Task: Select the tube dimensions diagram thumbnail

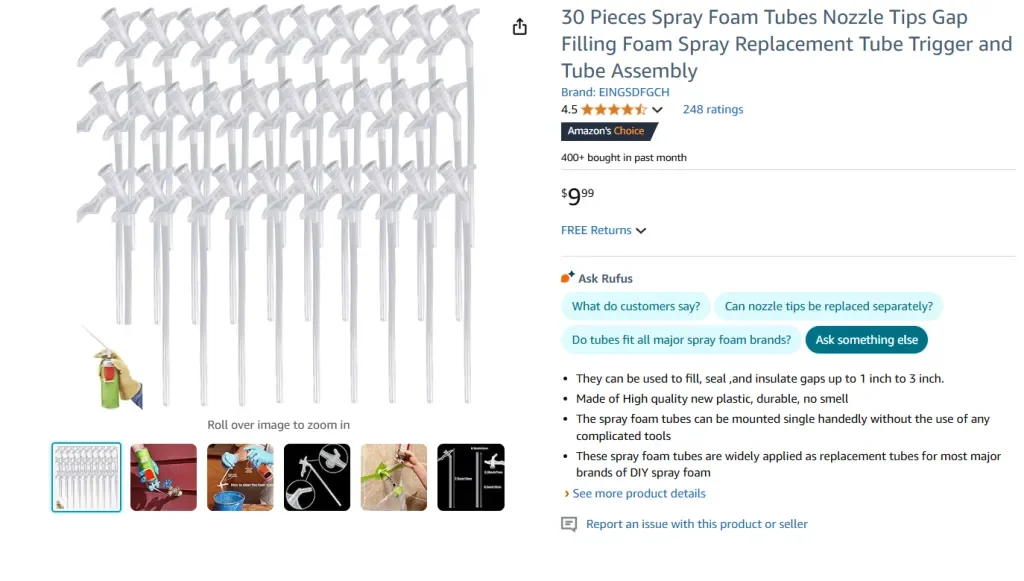Action: click(471, 477)
